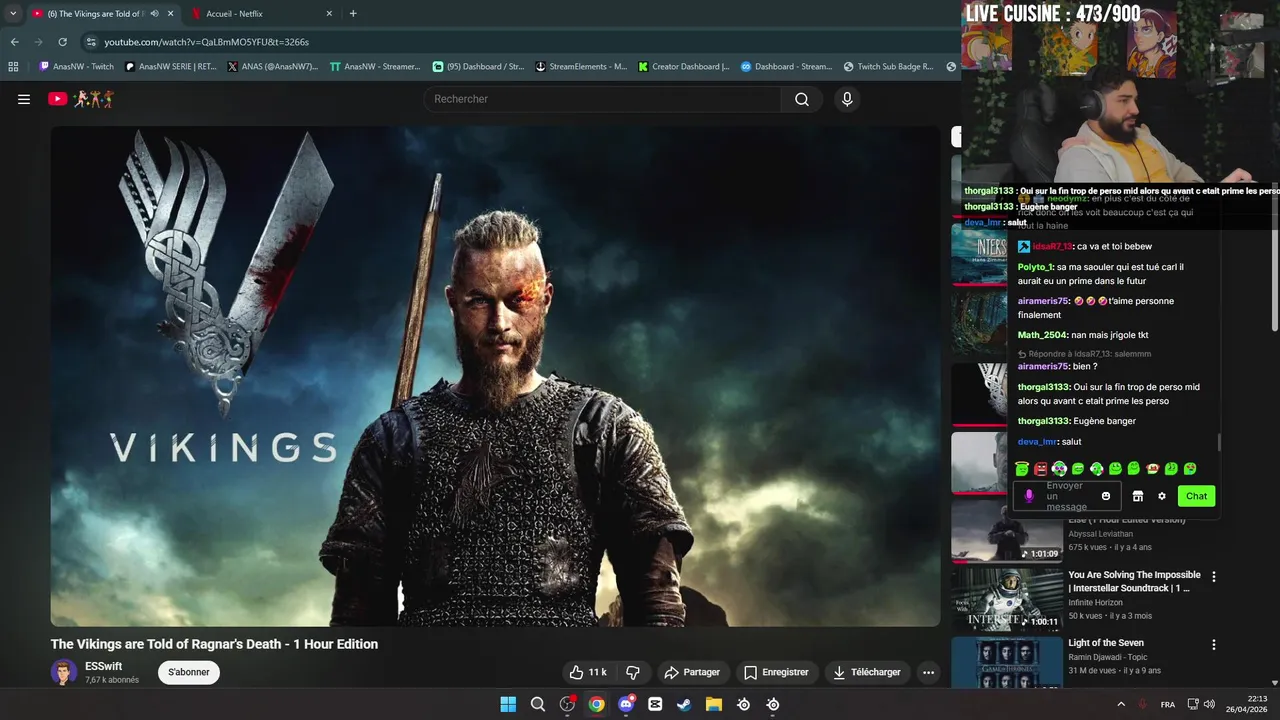Image resolution: width=1280 pixels, height=720 pixels.
Task: Click the chat panel scrollbar
Action: pos(1219,442)
